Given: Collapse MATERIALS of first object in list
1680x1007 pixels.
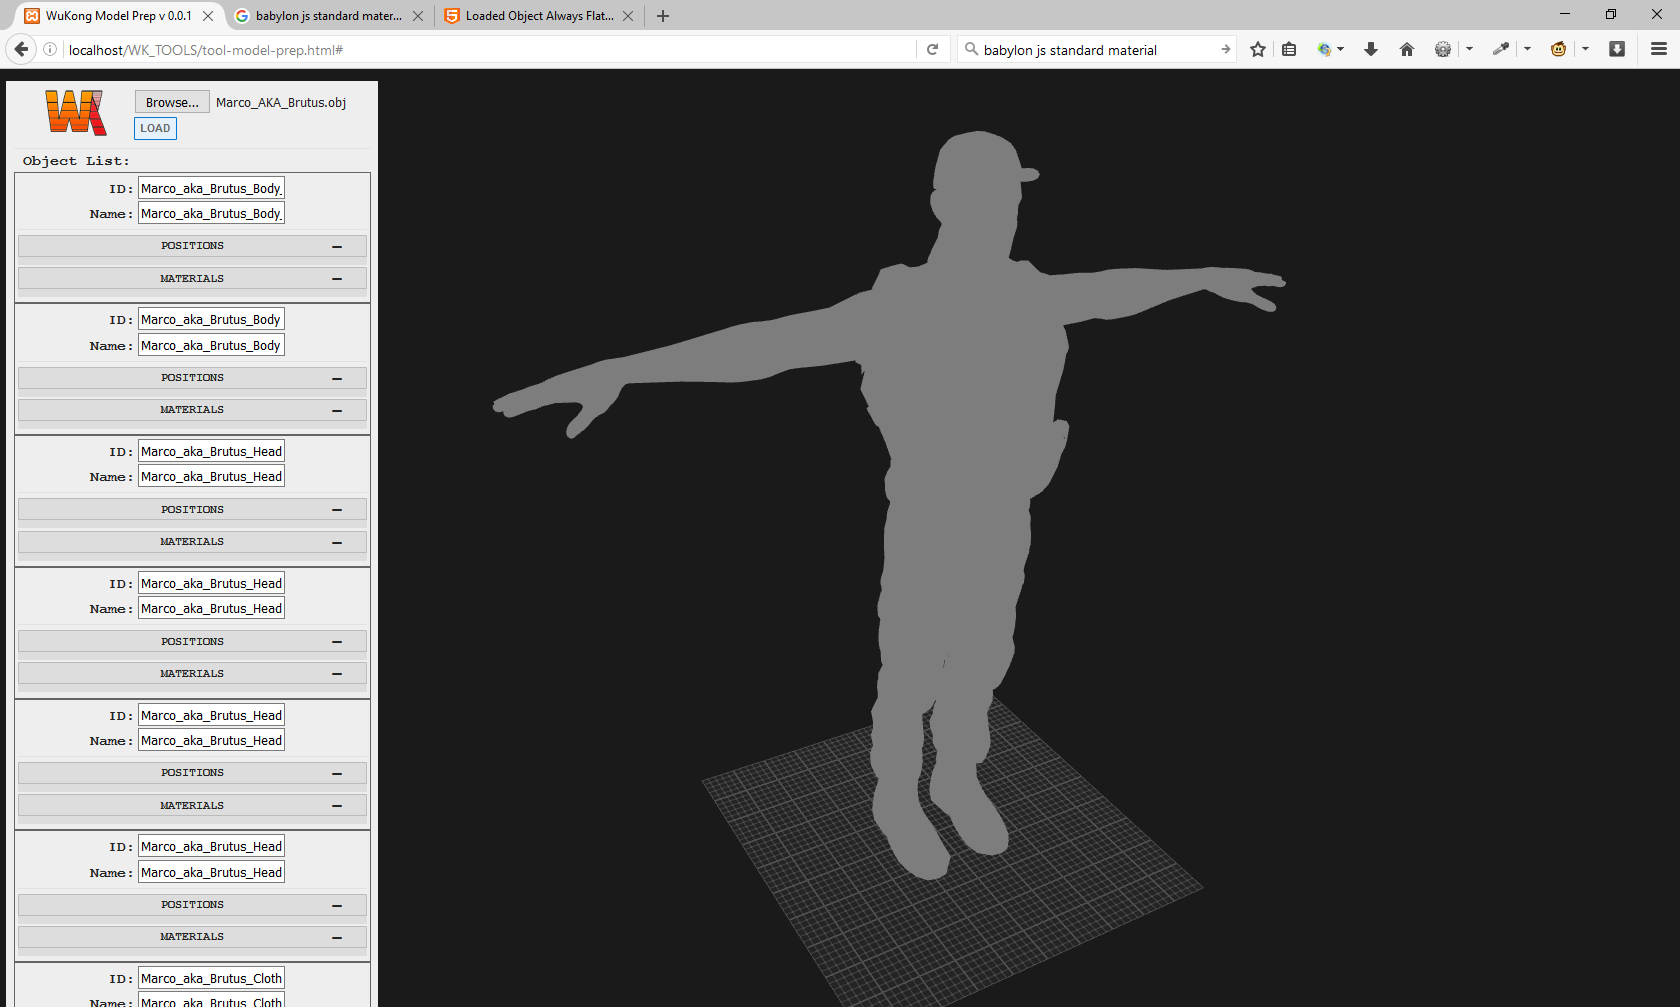Looking at the screenshot, I should click(x=192, y=279).
